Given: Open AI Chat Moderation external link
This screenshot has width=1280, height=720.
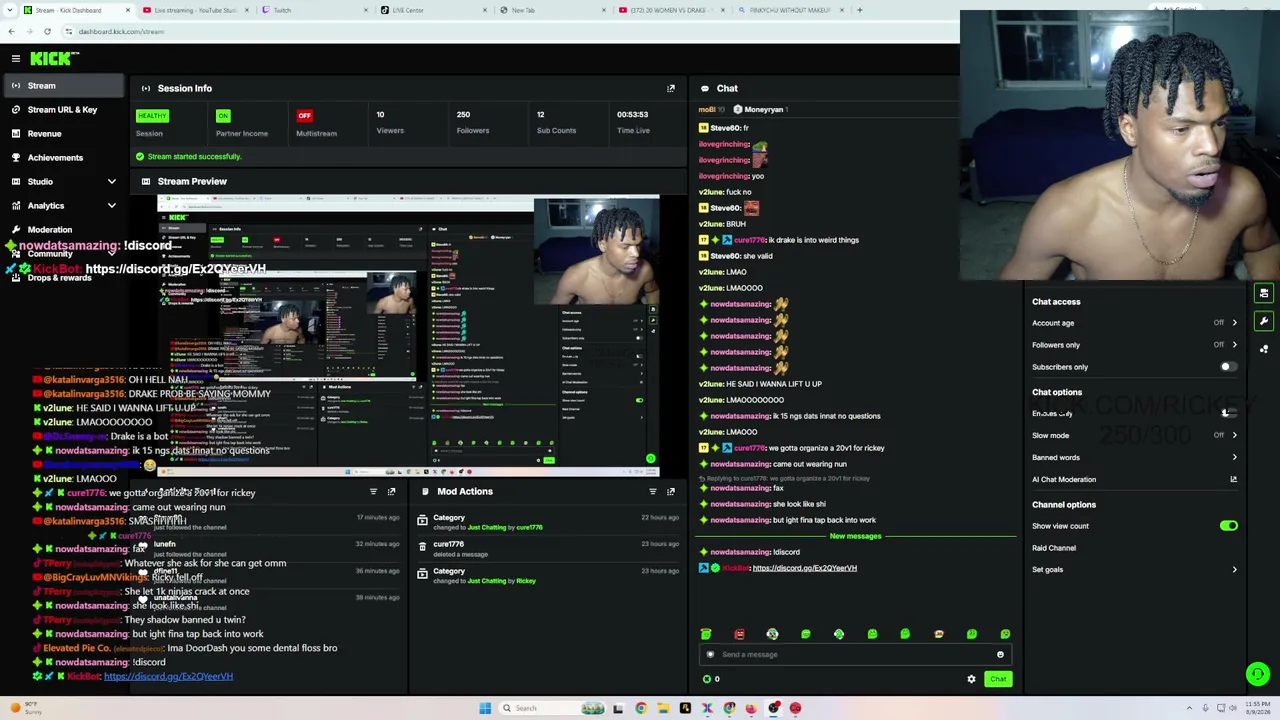Looking at the screenshot, I should click(x=1233, y=479).
